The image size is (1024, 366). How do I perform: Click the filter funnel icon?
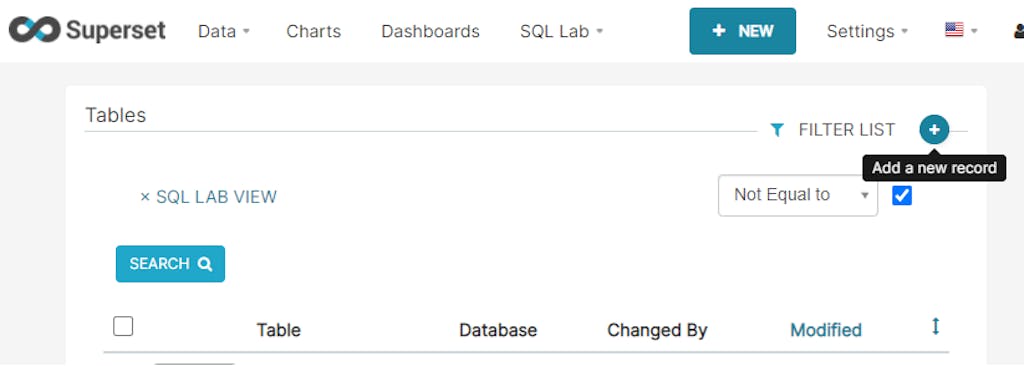(x=776, y=130)
